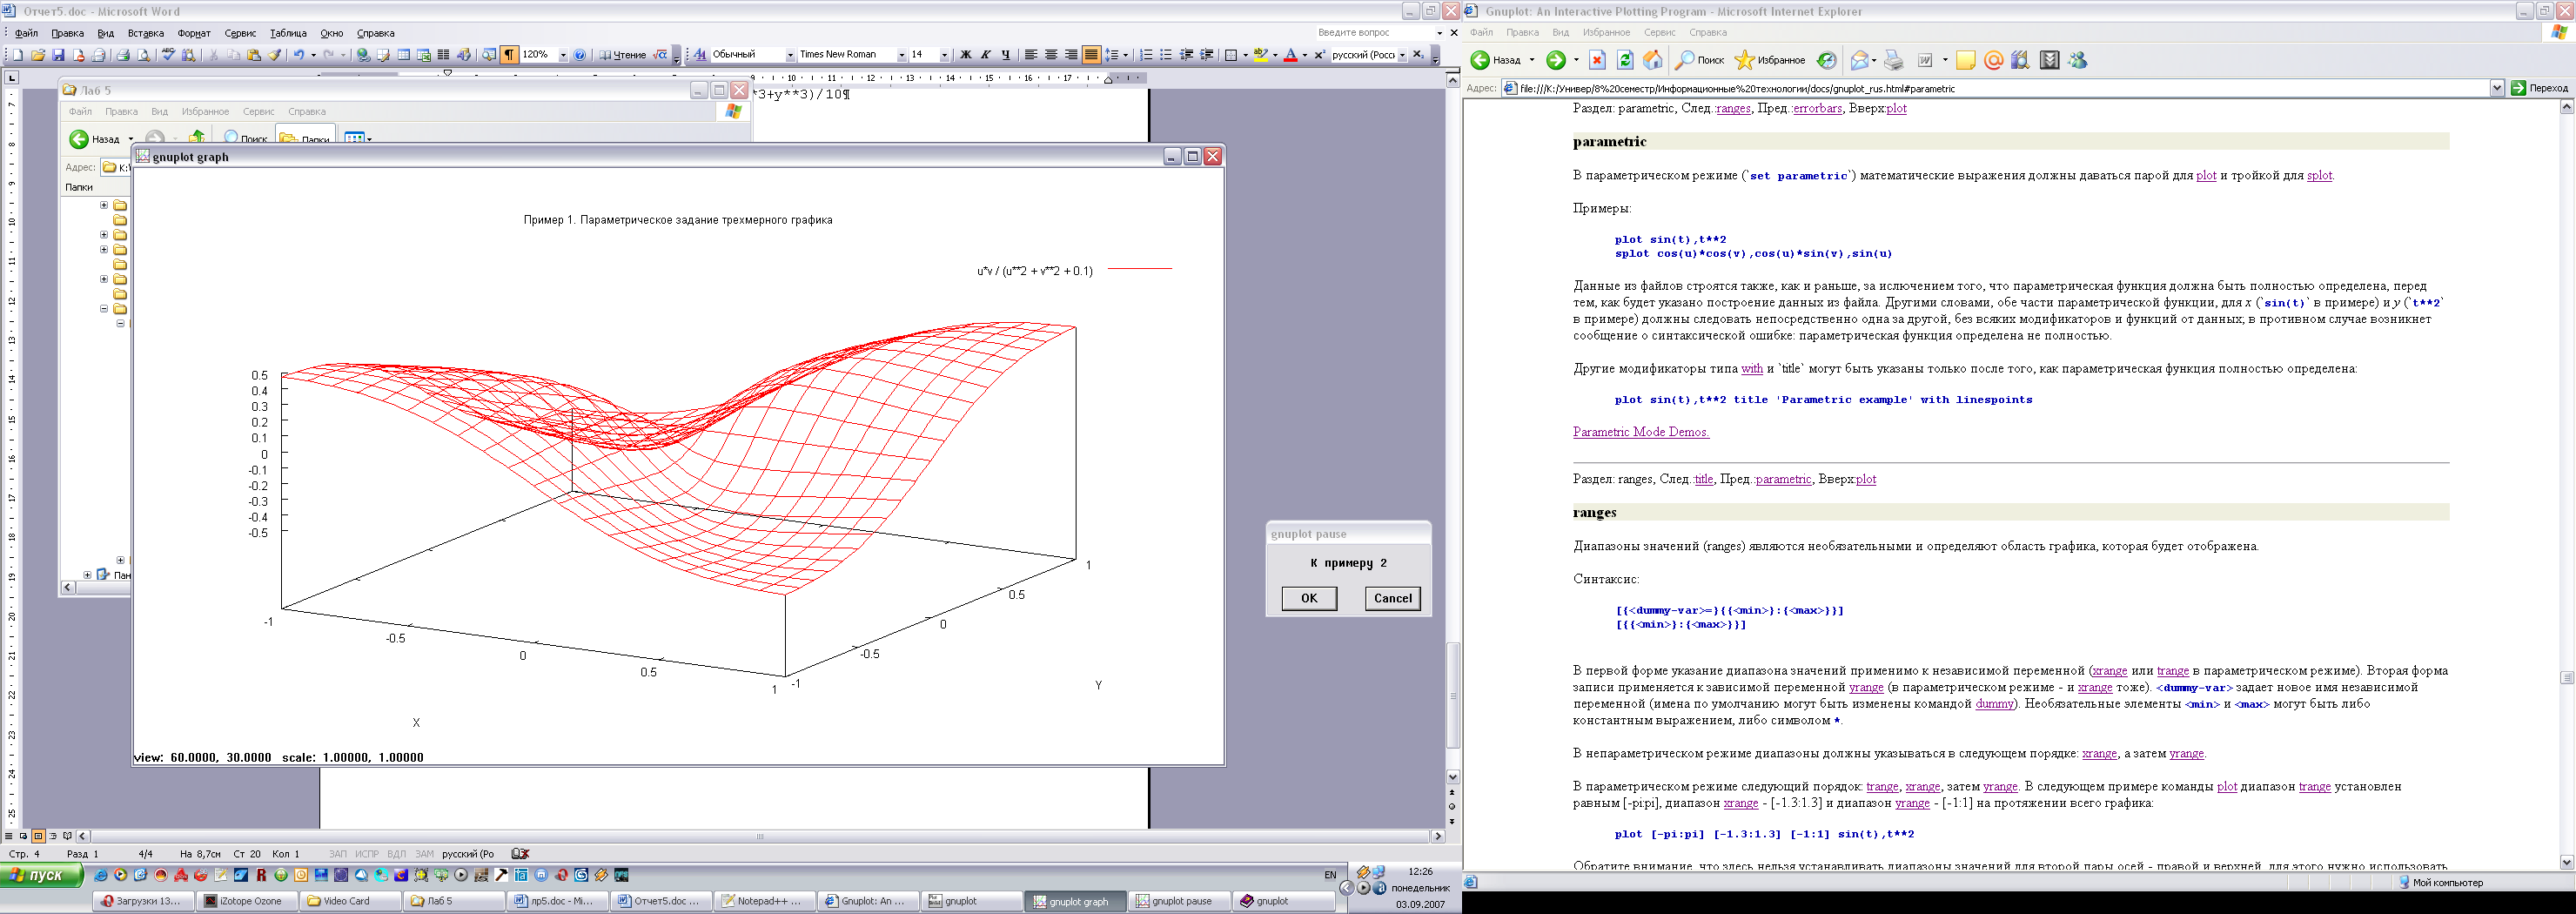
Task: Insert an Excel worksheet via toolbar icon
Action: (423, 55)
